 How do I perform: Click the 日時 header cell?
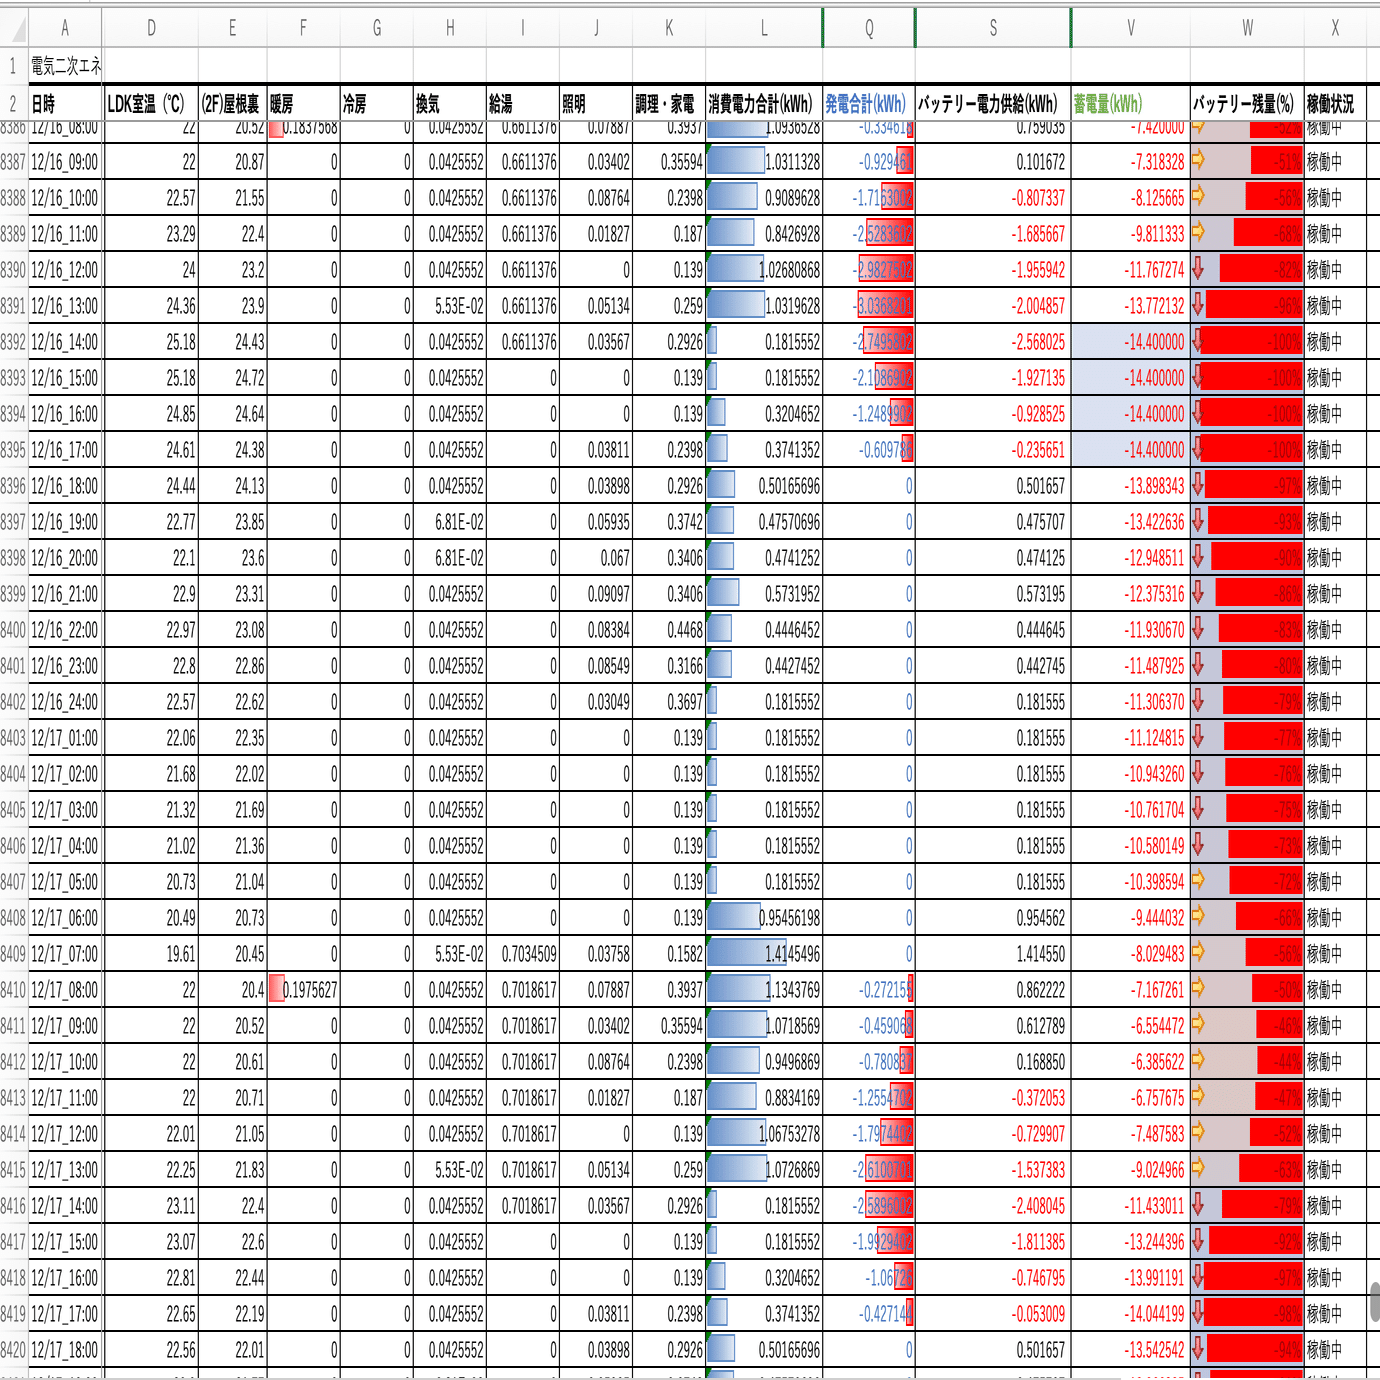click(x=66, y=104)
